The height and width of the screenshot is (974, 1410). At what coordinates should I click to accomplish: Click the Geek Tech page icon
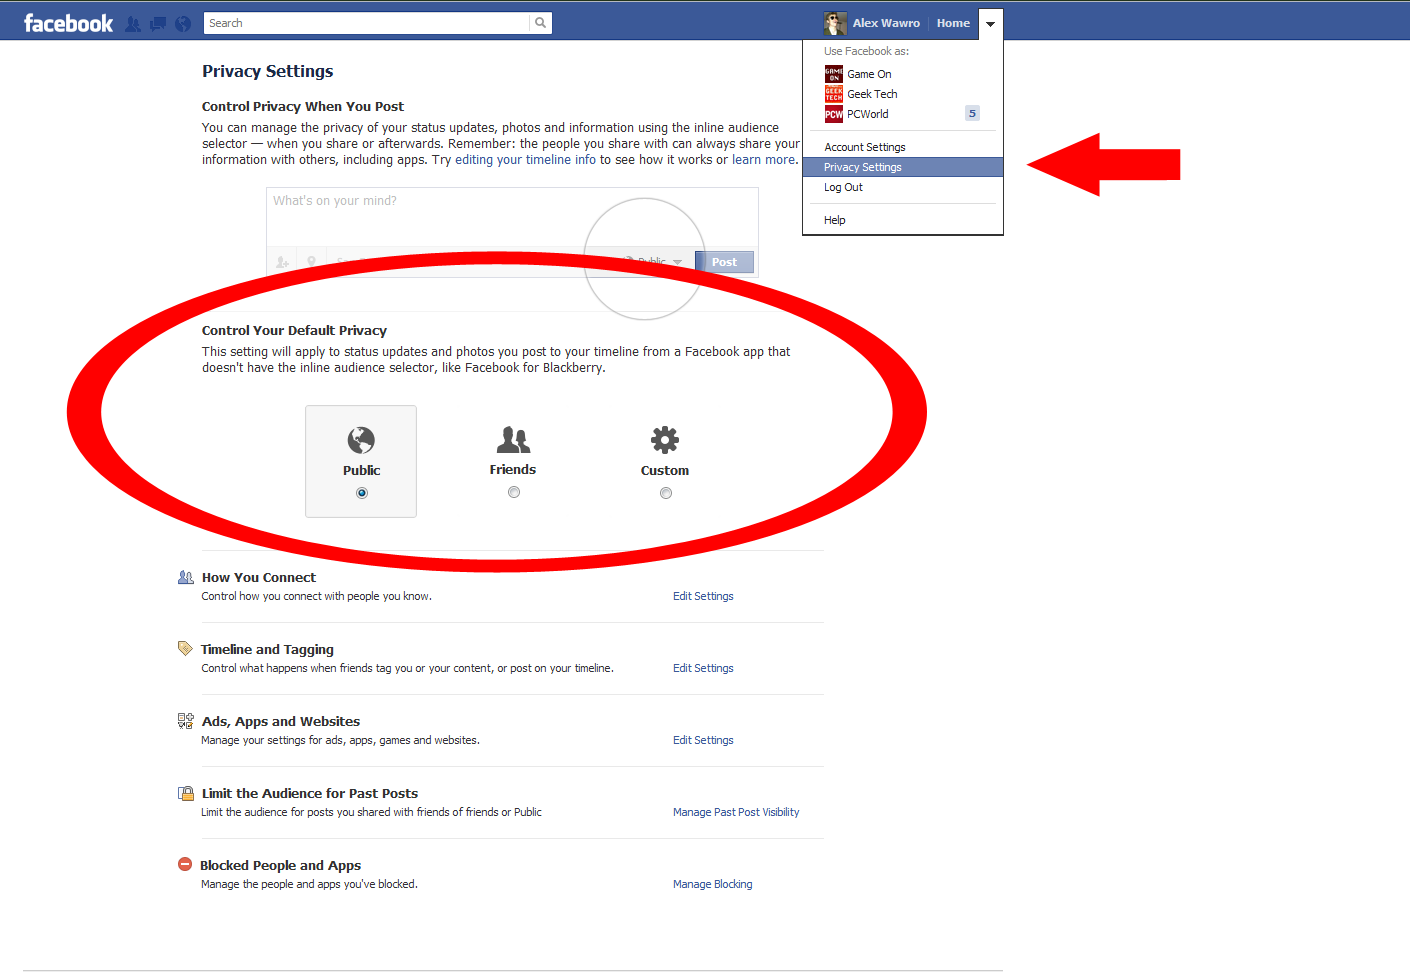(834, 94)
